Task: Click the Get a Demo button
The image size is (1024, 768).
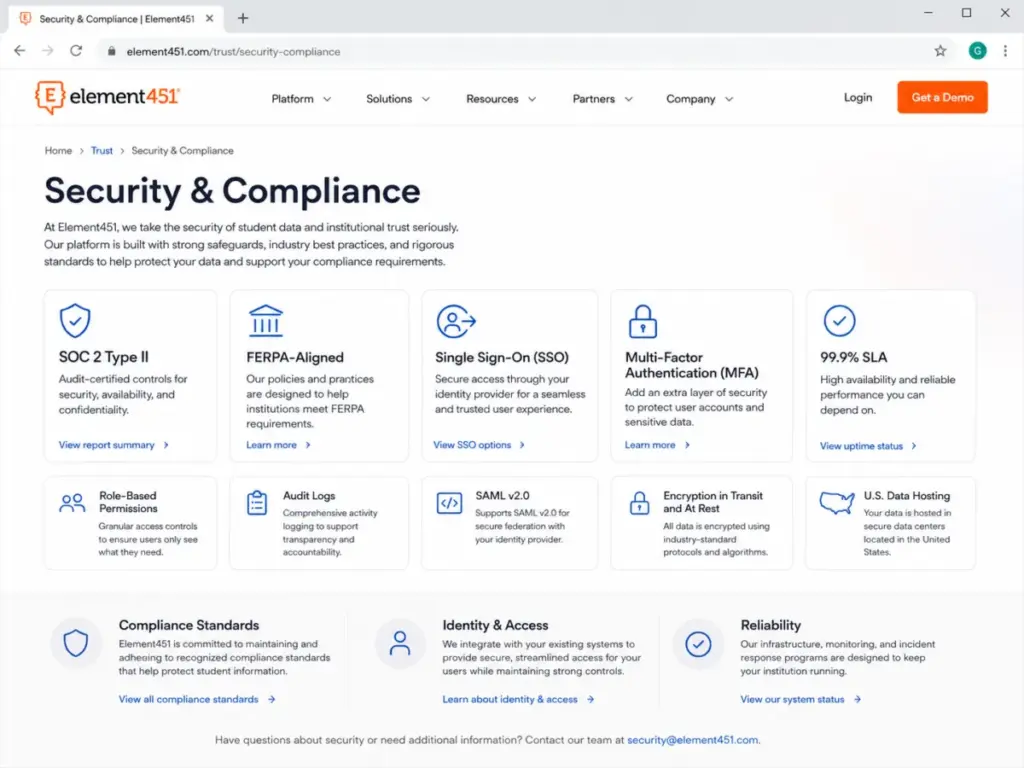Action: [x=942, y=97]
